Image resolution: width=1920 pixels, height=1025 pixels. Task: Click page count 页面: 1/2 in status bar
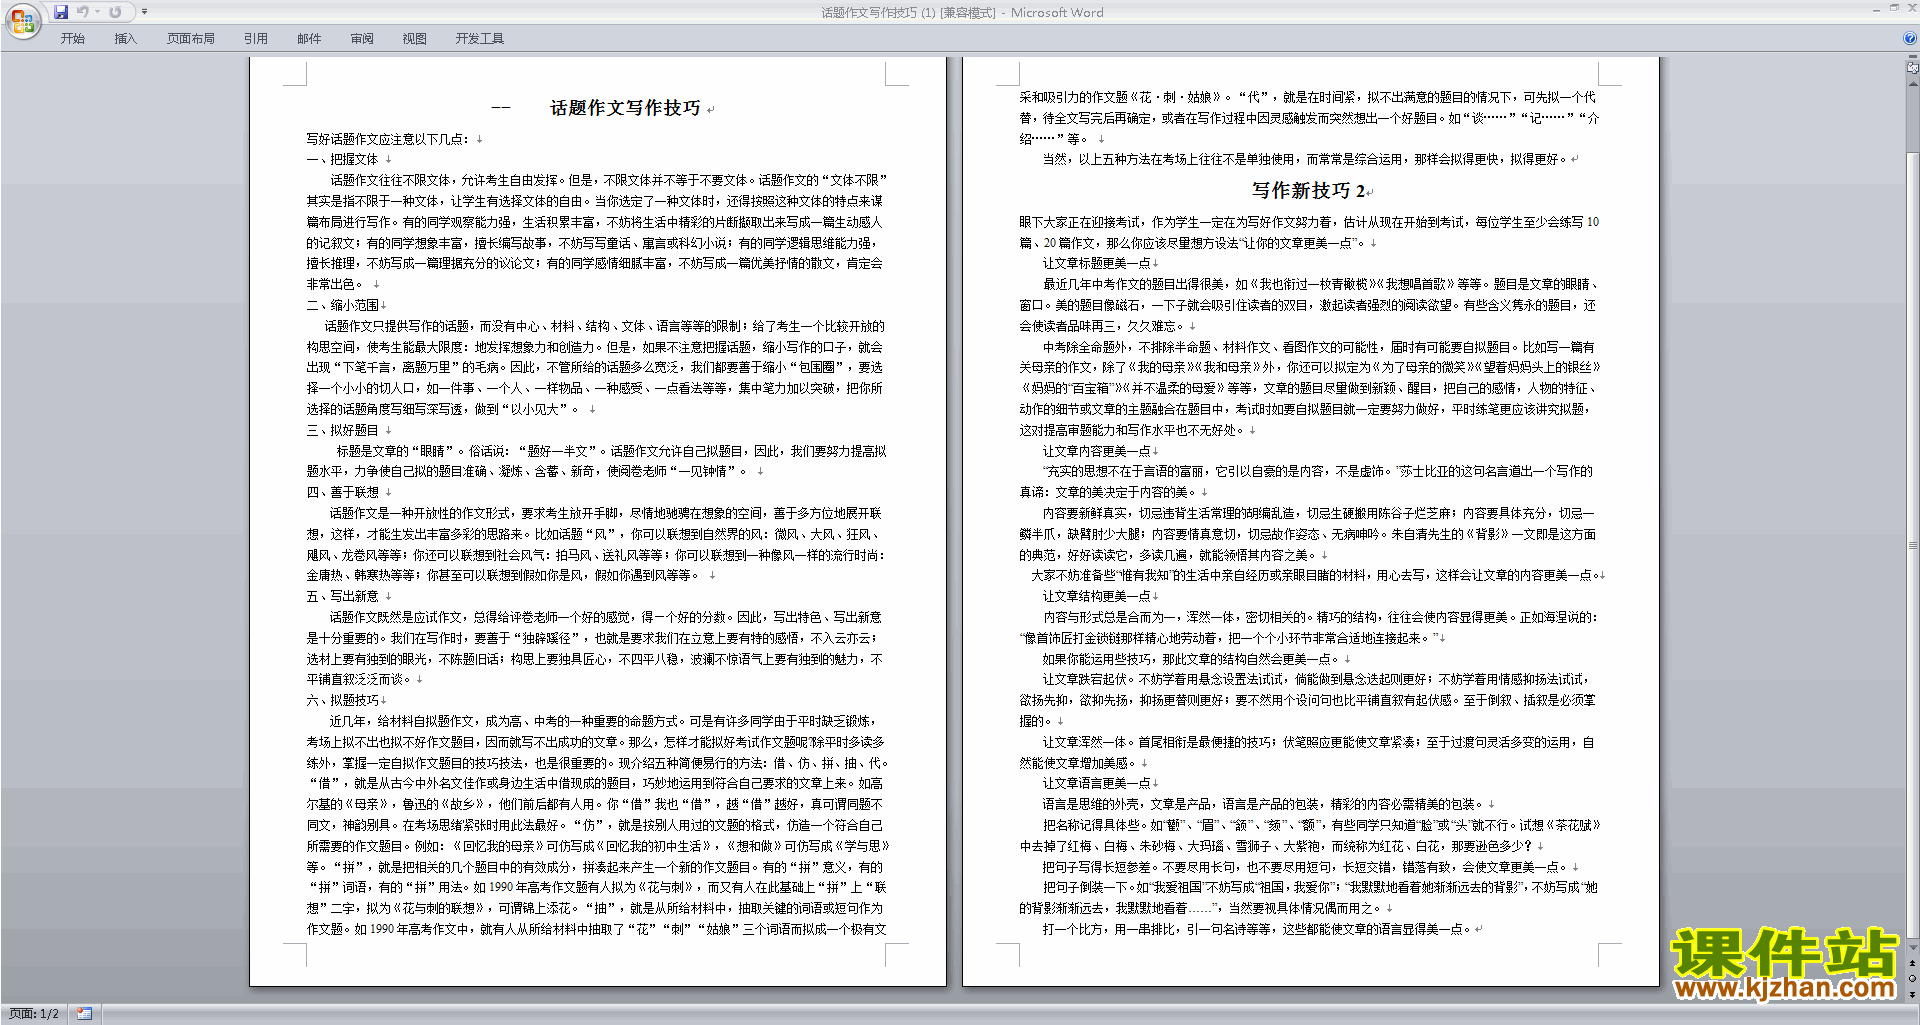34,1014
